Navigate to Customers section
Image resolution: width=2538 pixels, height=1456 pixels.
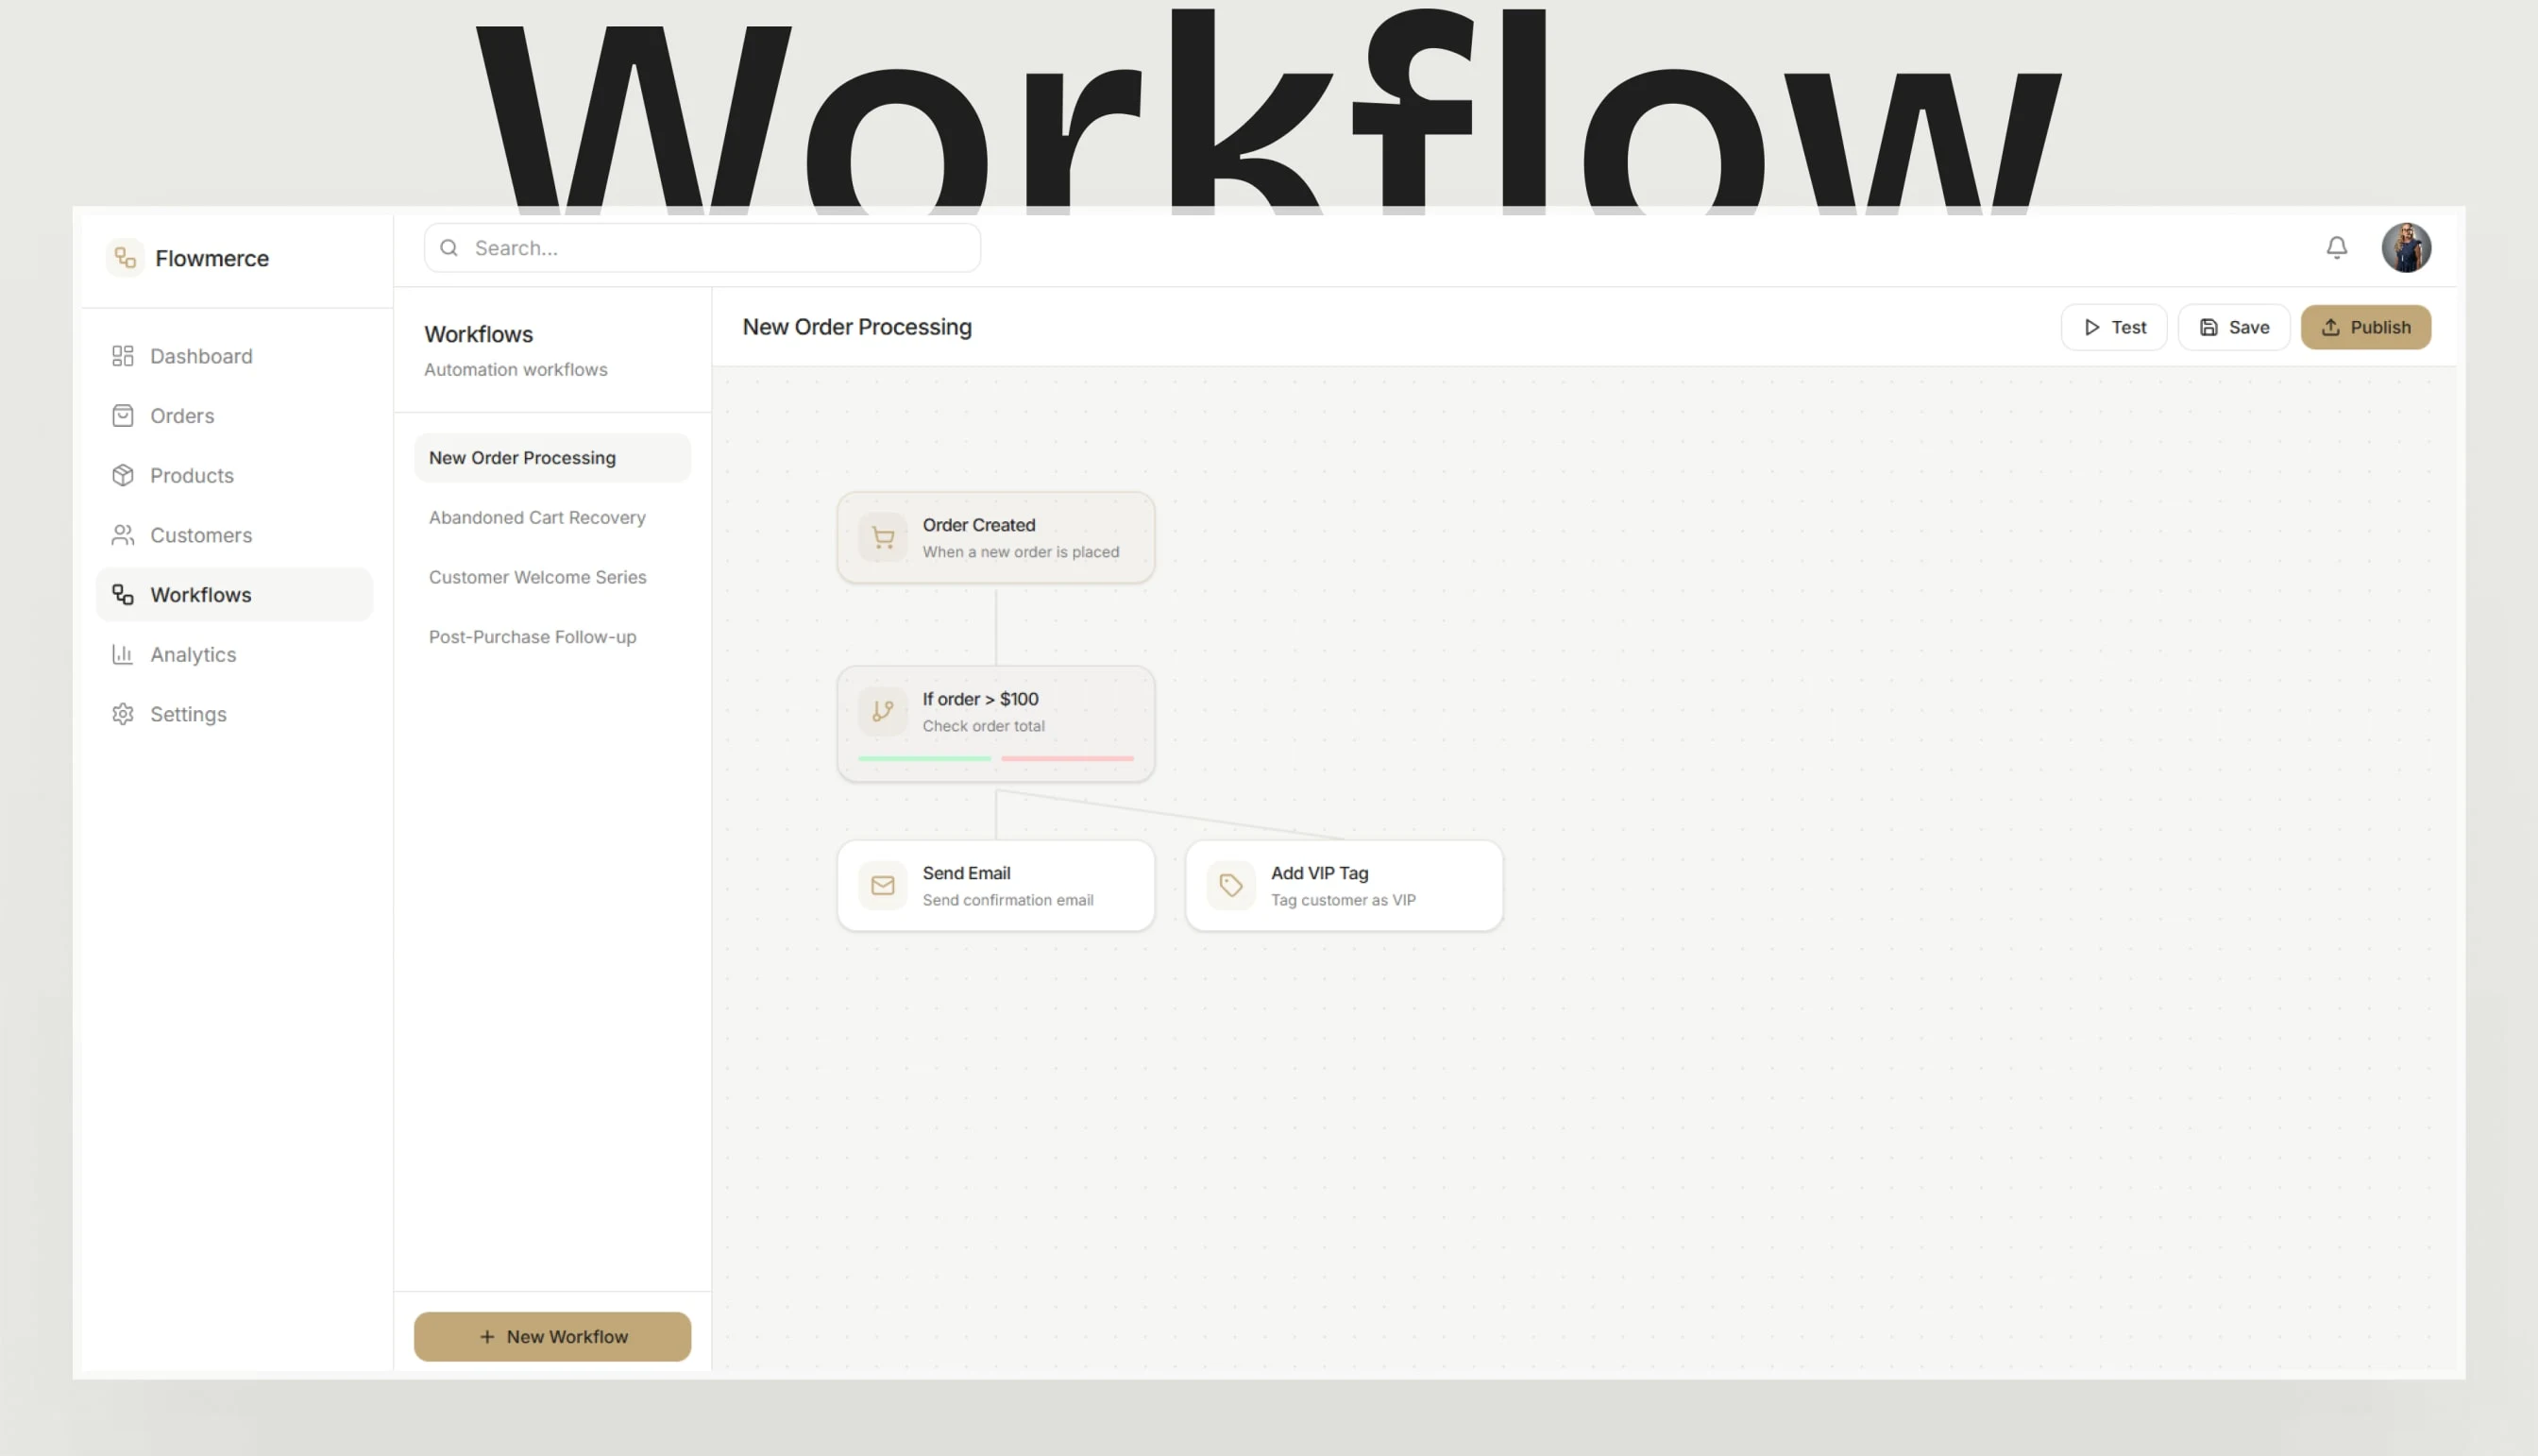pos(200,535)
